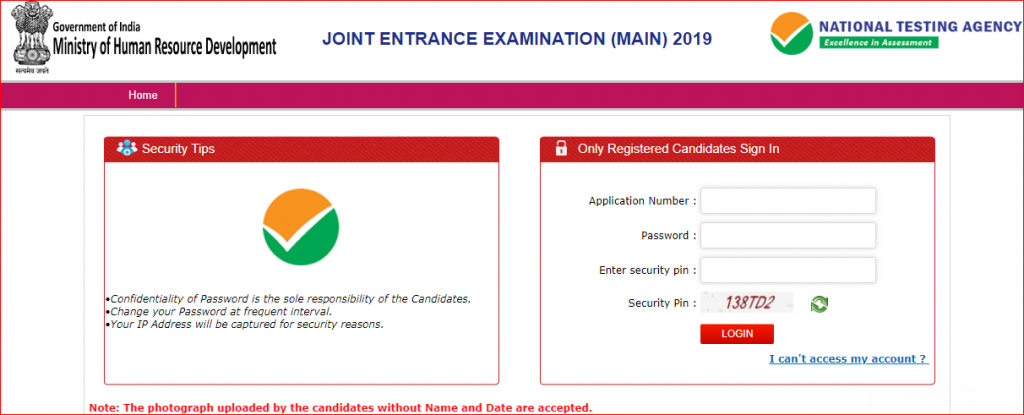1024x415 pixels.
Task: Focus the Enter security pin field
Action: click(788, 270)
